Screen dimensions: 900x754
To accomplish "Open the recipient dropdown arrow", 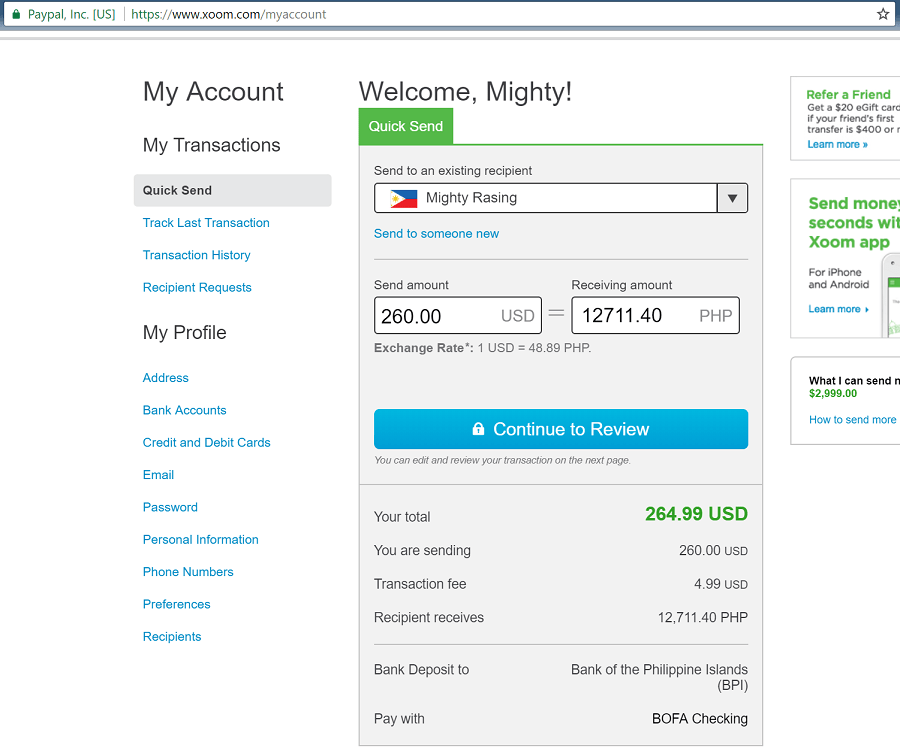I will pos(732,198).
